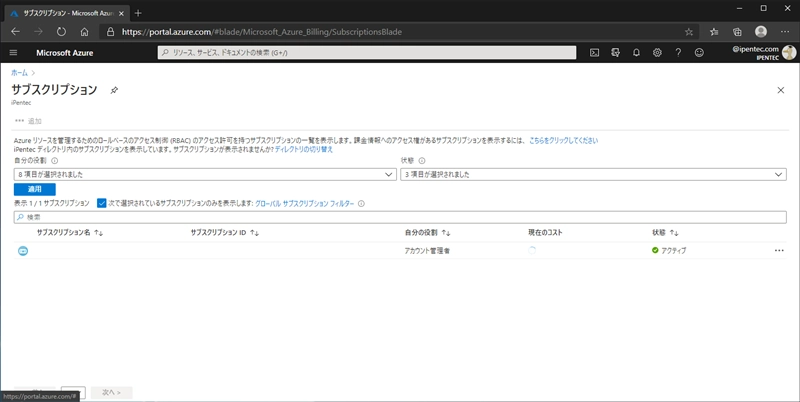Viewport: 800px width, 402px height.
Task: Open a new browser tab
Action: click(x=138, y=13)
